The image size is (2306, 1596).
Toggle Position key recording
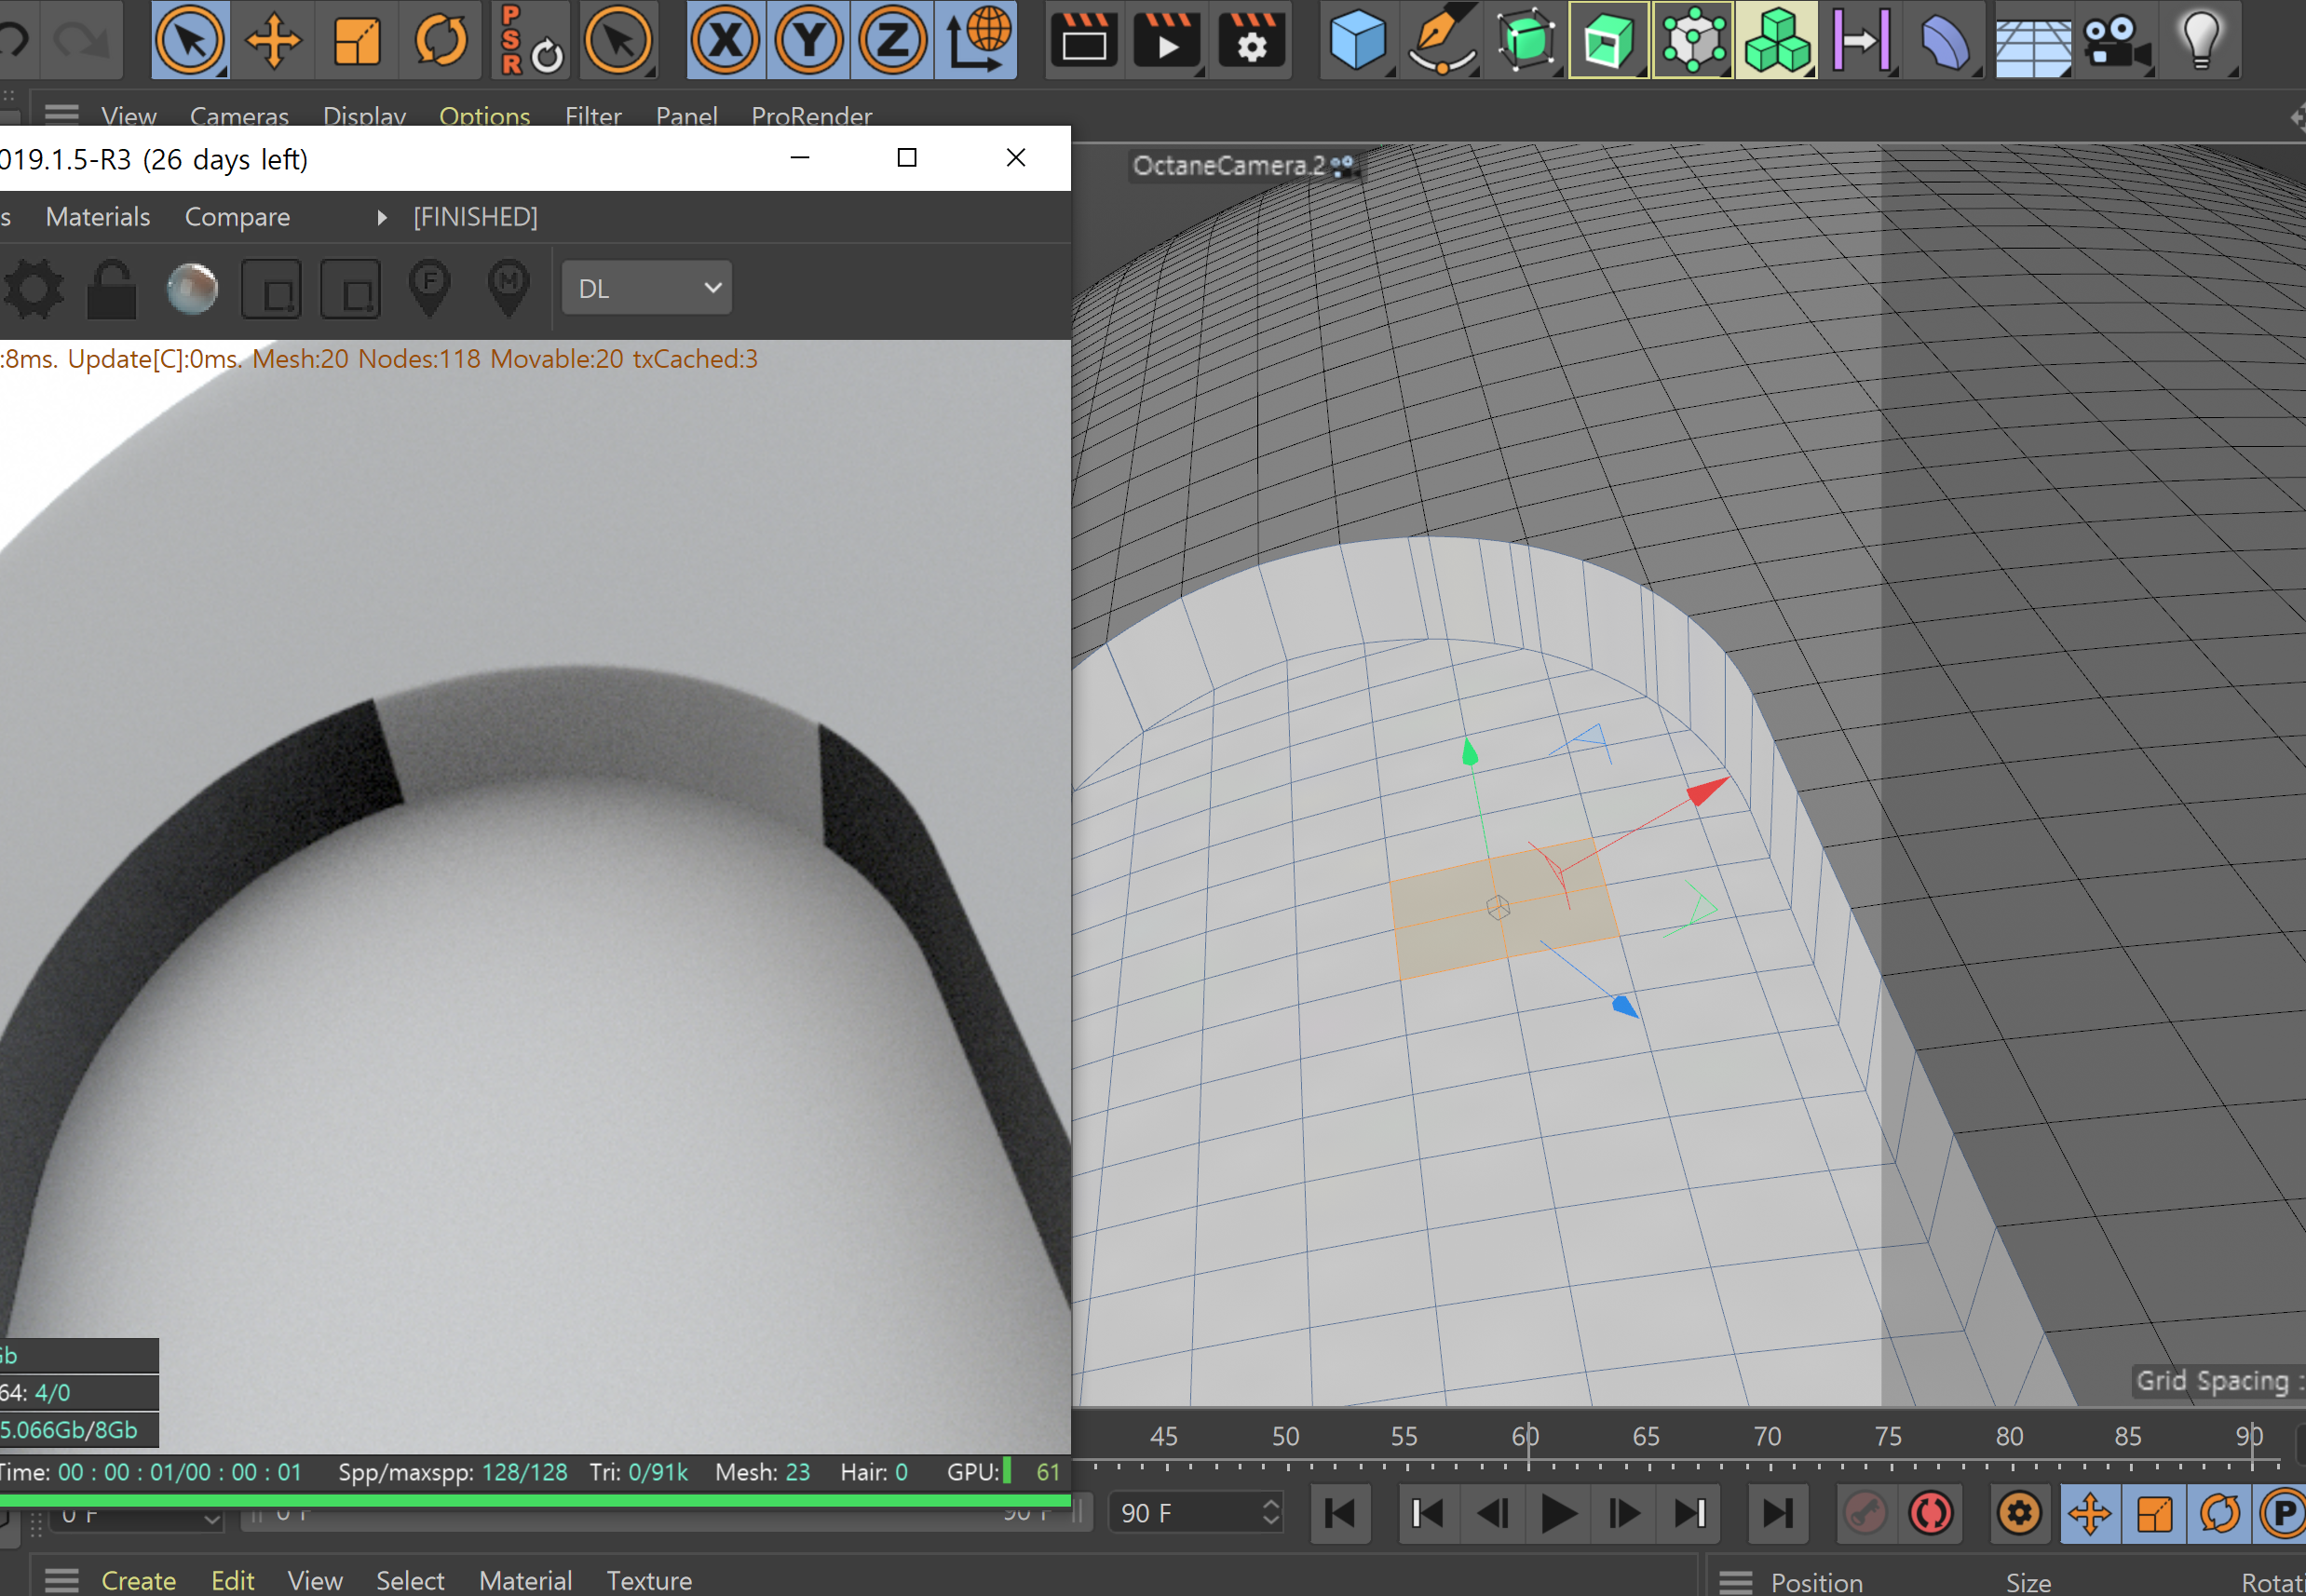point(2091,1513)
